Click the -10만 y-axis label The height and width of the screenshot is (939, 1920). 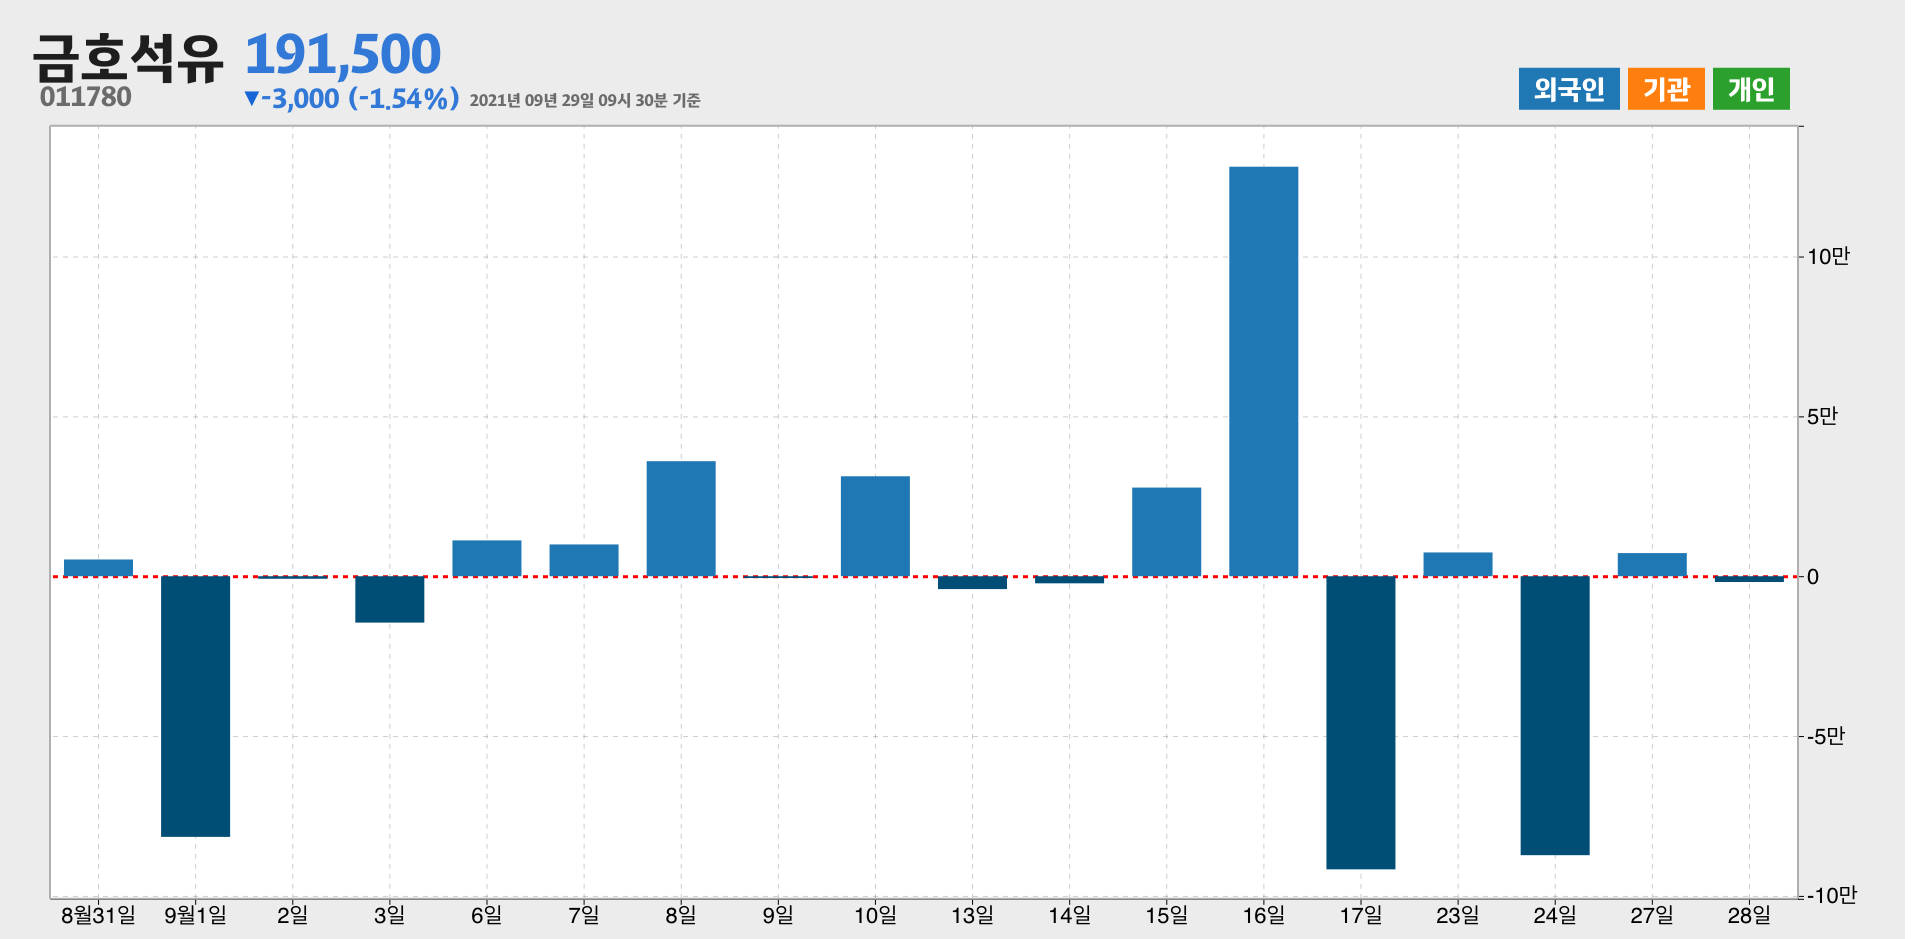point(1831,895)
